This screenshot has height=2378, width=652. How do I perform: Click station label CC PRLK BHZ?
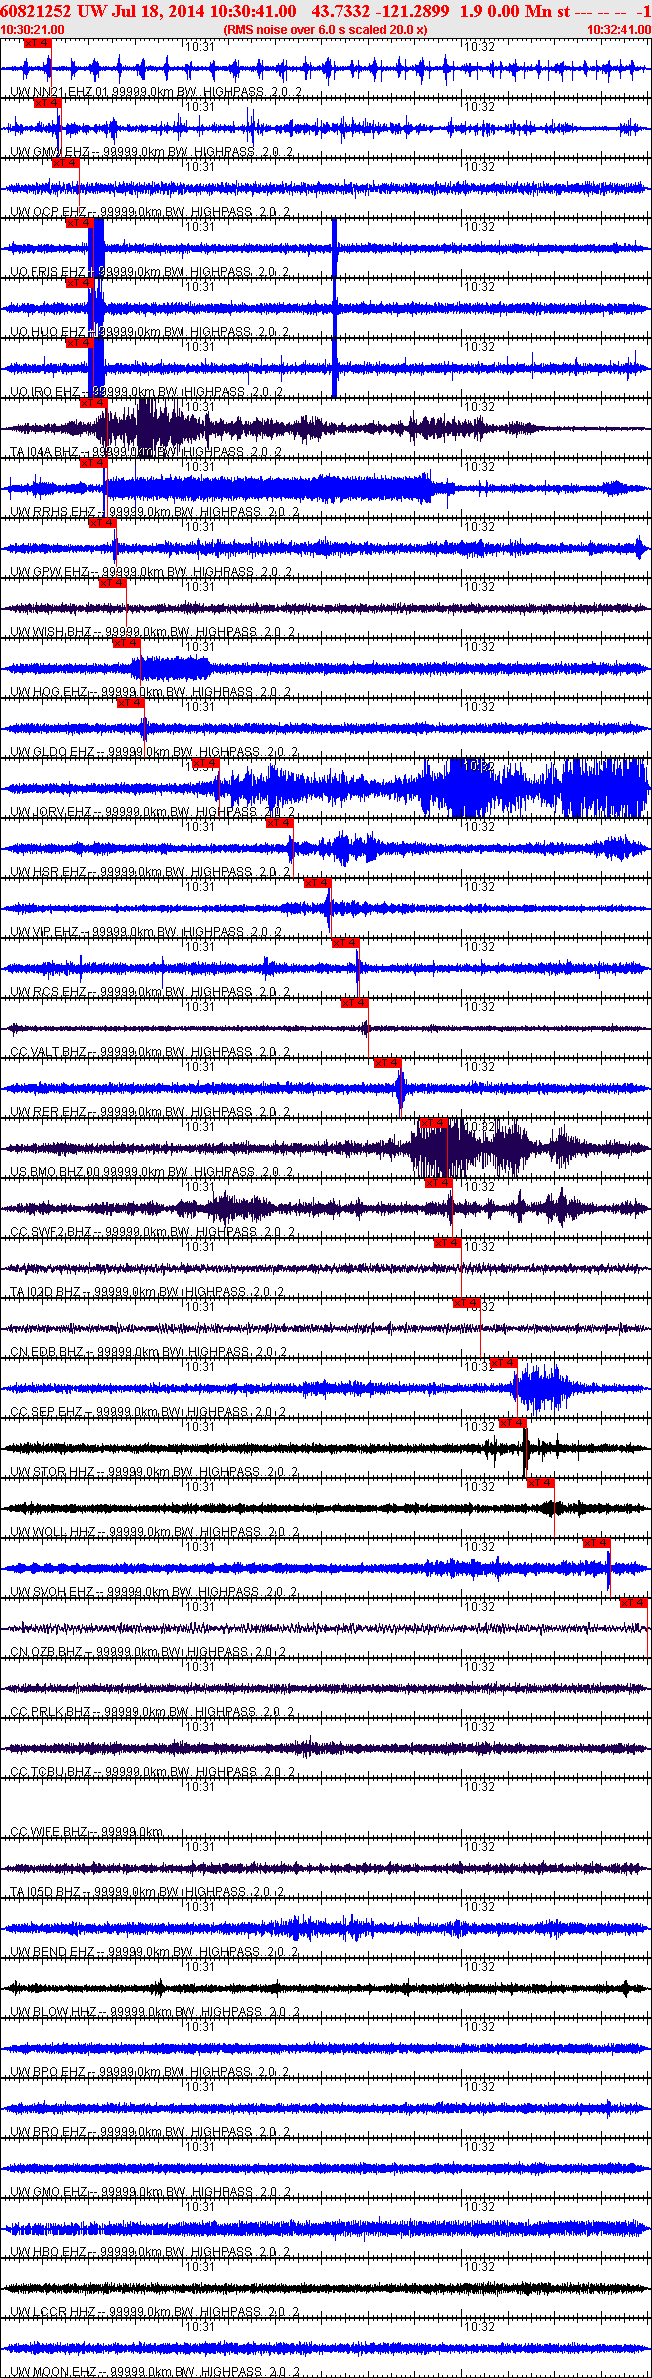[50, 1712]
